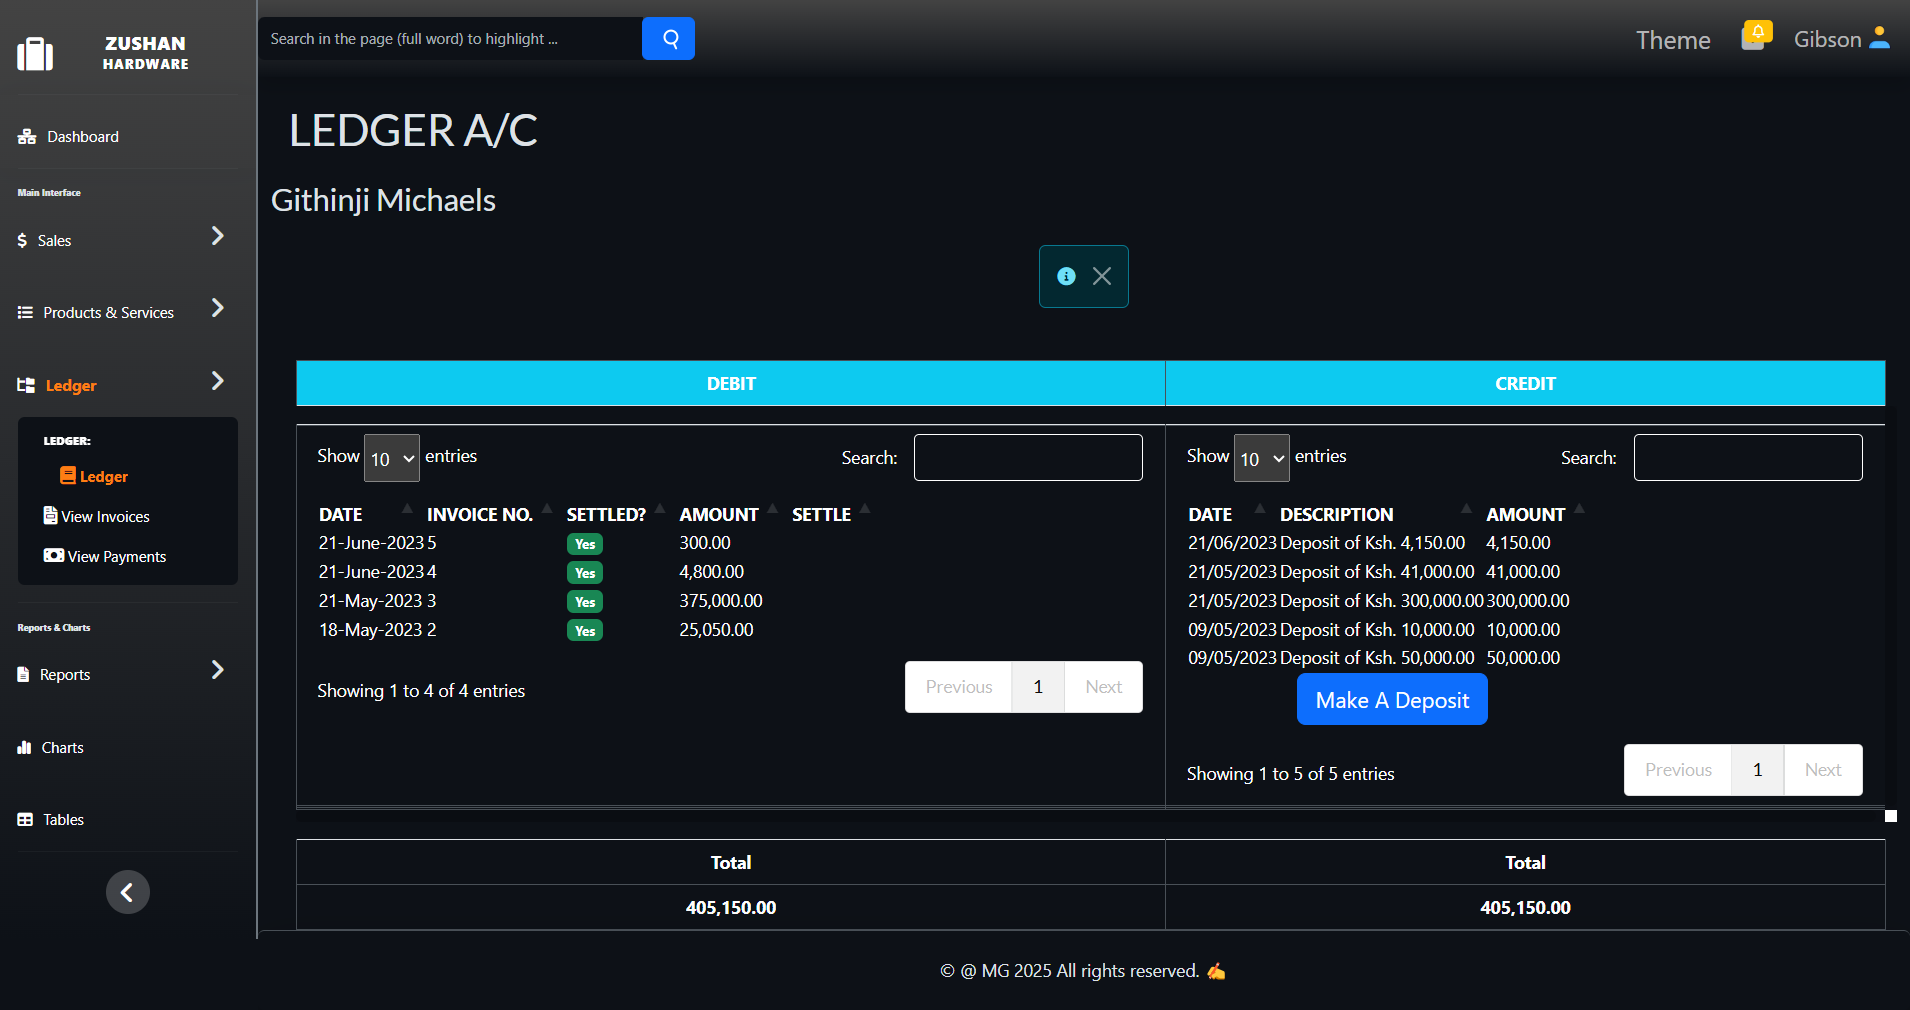1910x1010 pixels.
Task: Open credit table entries count dropdown
Action: pyautogui.click(x=1261, y=459)
